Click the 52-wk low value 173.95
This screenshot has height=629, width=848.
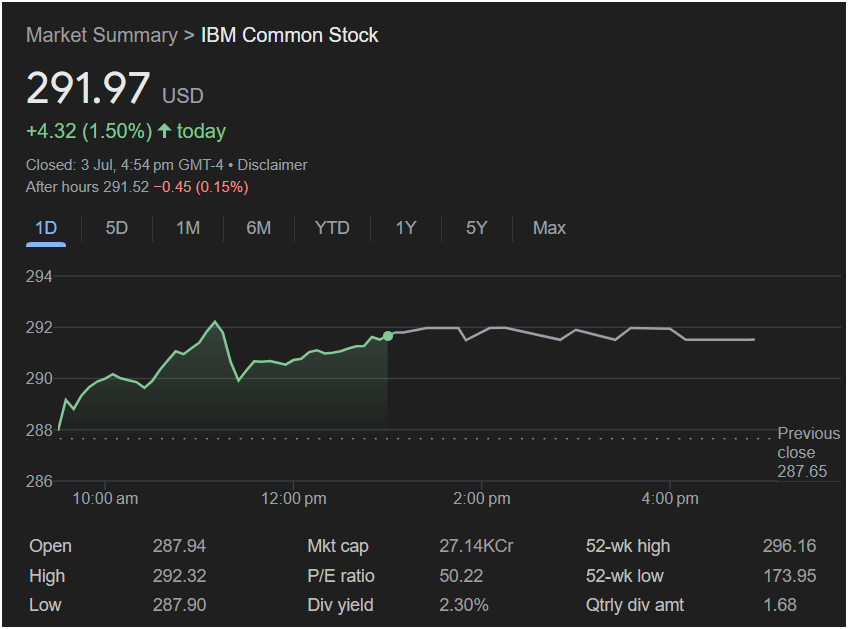point(789,576)
